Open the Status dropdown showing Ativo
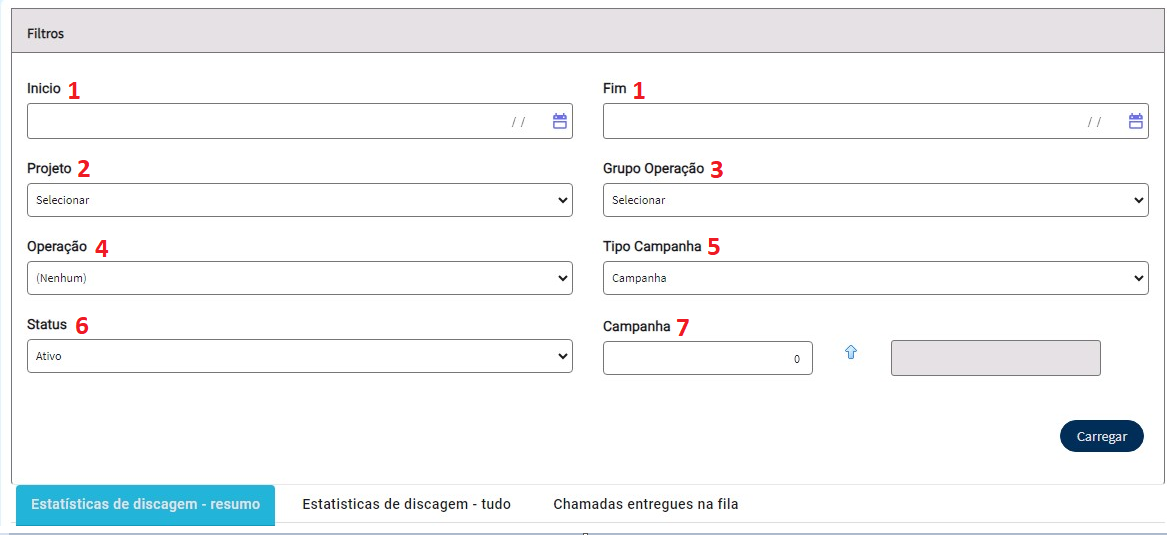Viewport: 1167px width, 535px height. tap(300, 356)
